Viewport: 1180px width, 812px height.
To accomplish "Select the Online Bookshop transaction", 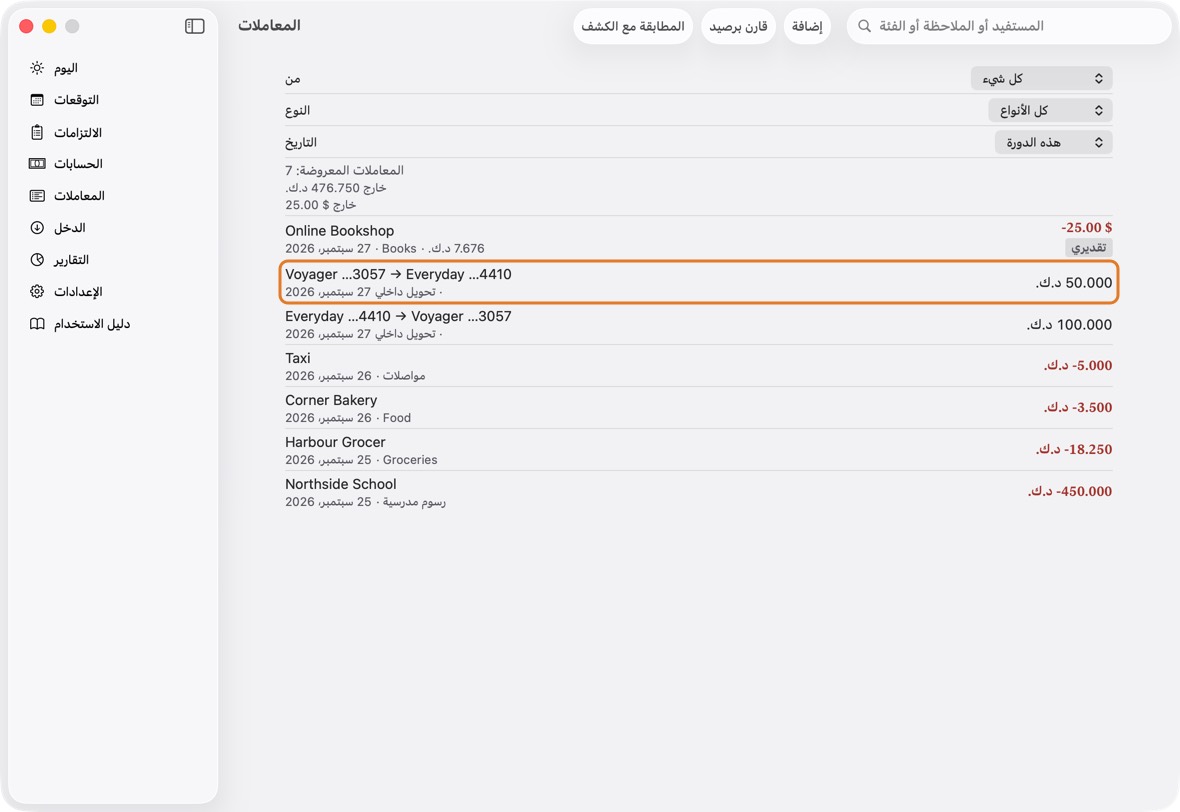I will pyautogui.click(x=698, y=239).
